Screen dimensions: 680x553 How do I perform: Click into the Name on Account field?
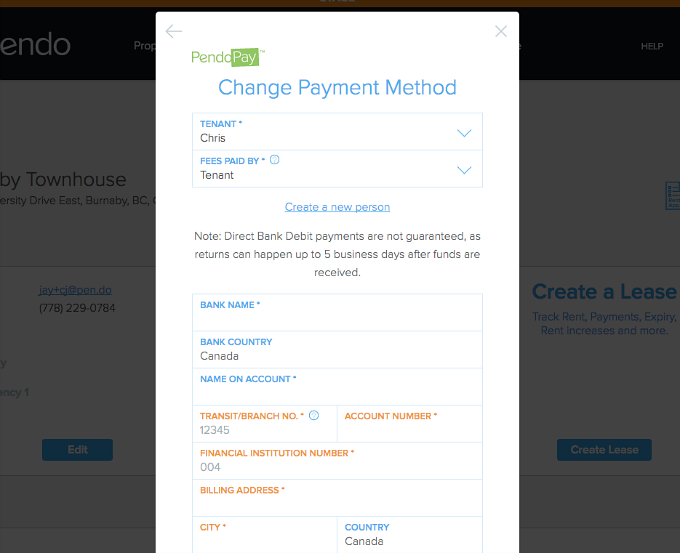(337, 387)
